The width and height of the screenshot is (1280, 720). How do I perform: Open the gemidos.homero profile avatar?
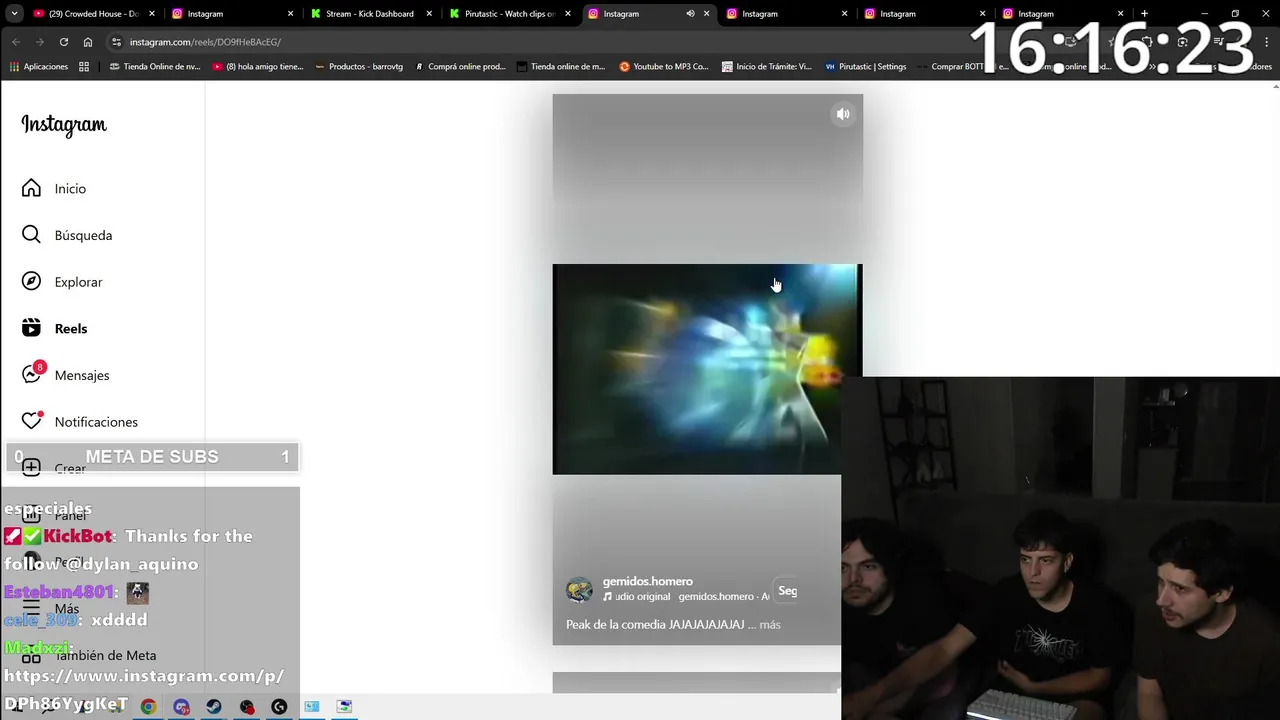pos(579,590)
